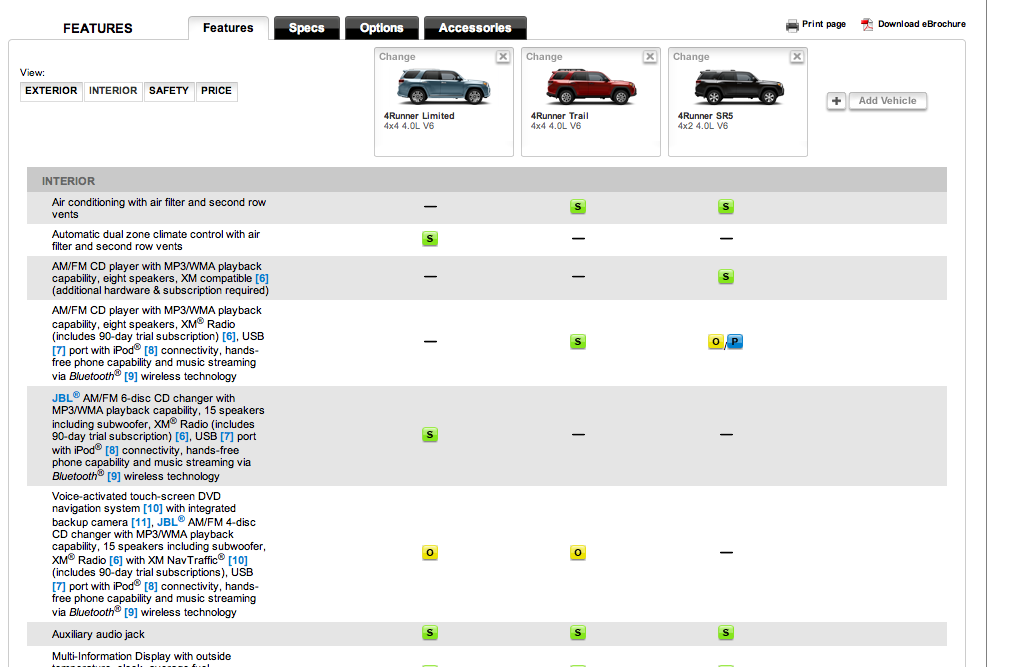Click yellow O icon in SR5 audio row
Screen dimensions: 1022x667
click(716, 342)
